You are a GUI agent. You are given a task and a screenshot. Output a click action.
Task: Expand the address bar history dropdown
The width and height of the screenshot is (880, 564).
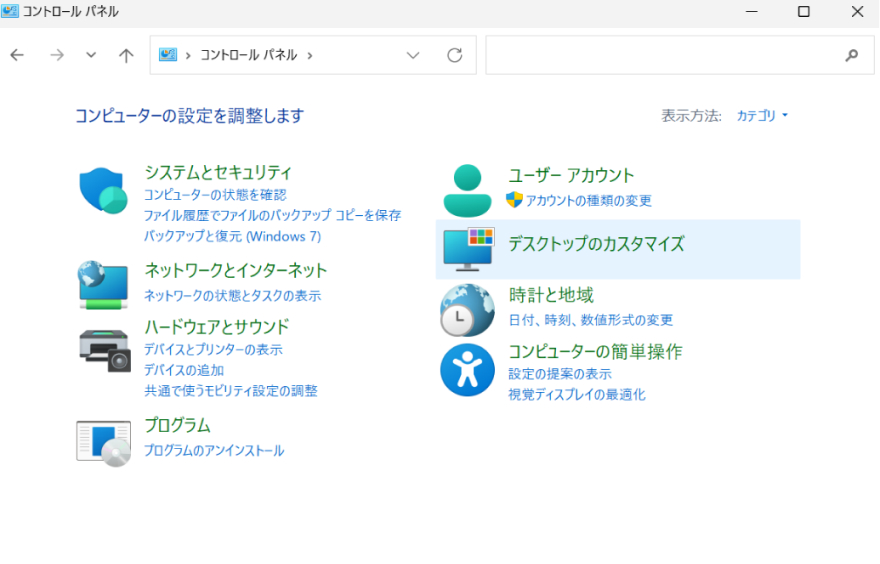click(x=413, y=55)
